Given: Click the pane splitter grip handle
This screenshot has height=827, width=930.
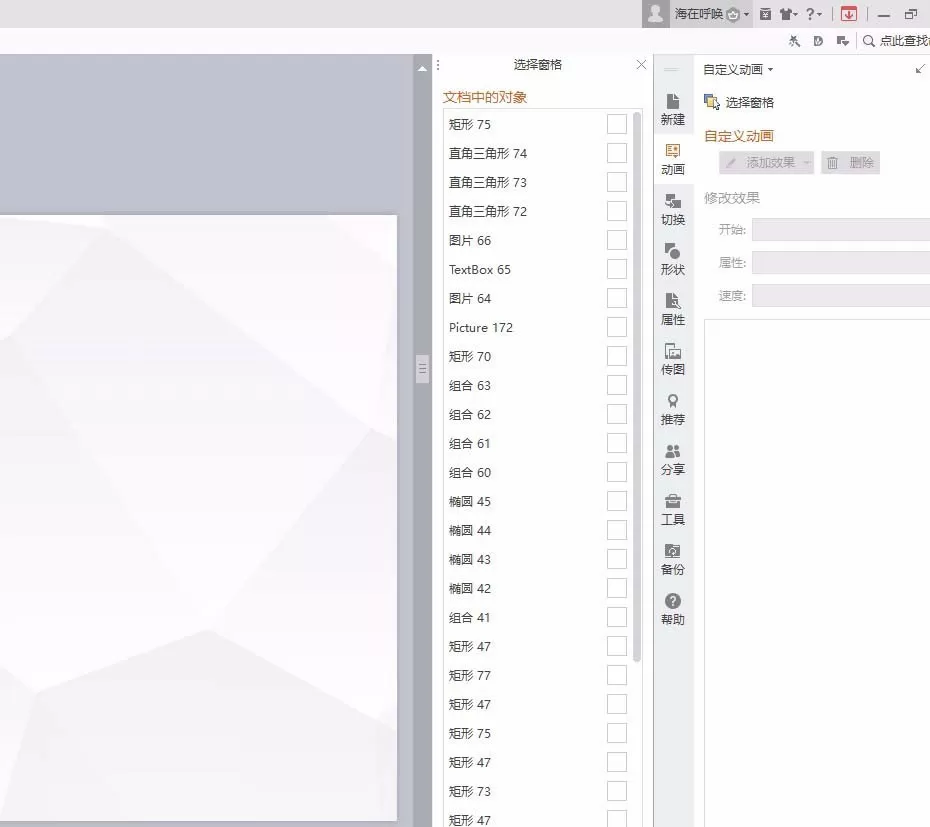Looking at the screenshot, I should point(422,369).
